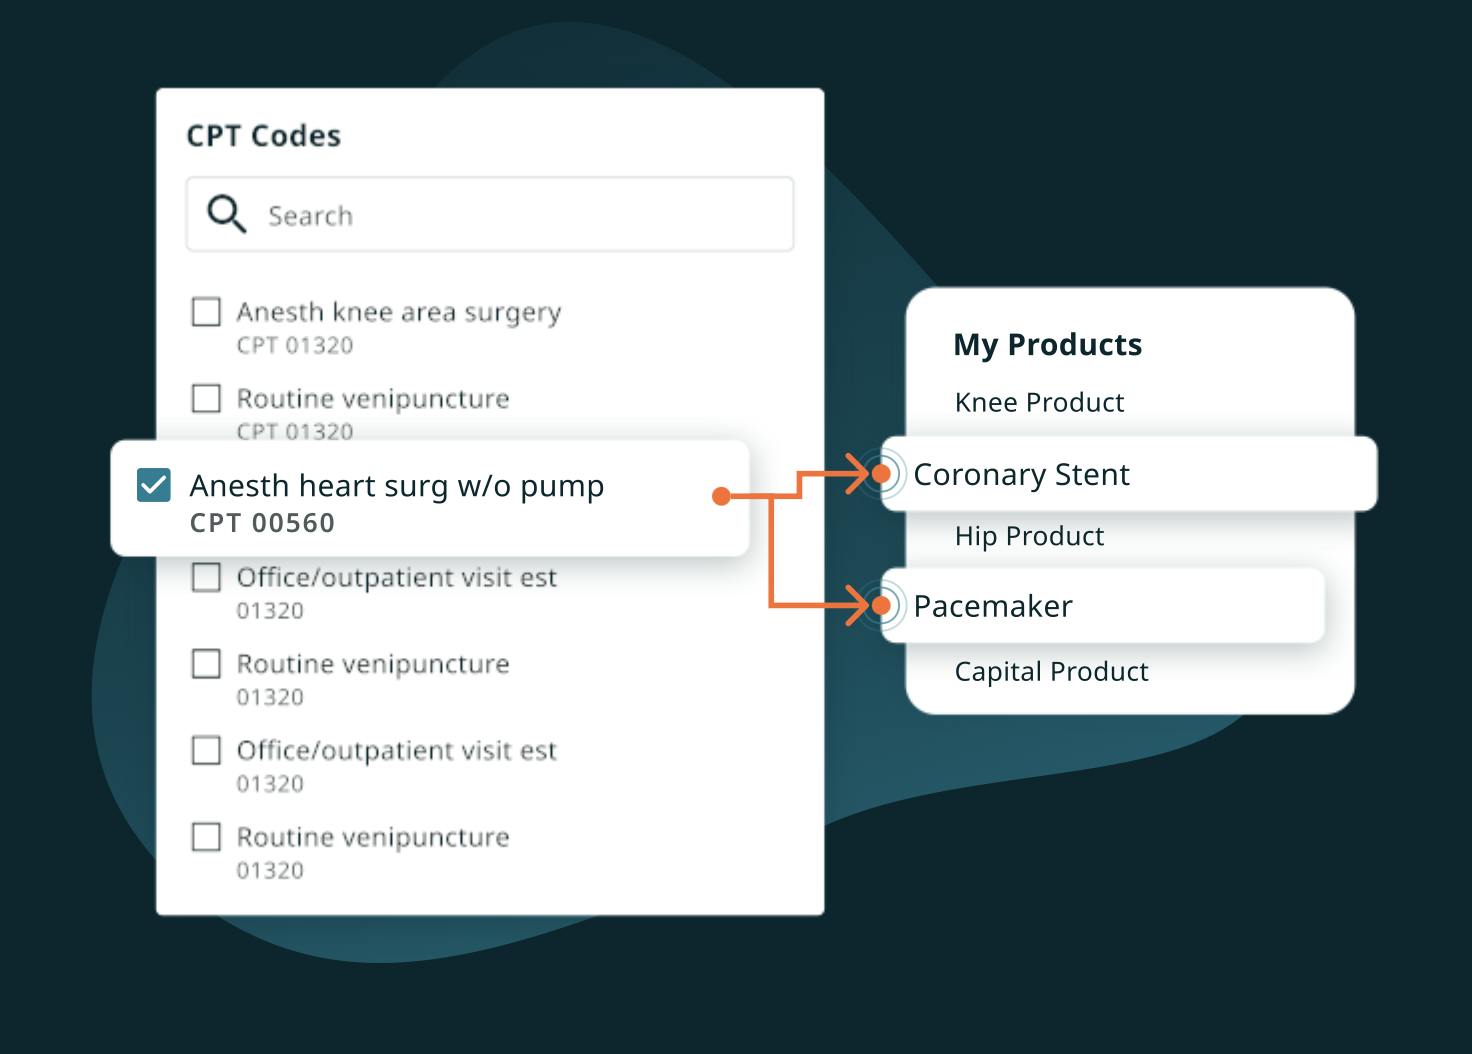Click the orange connector dot on CPT 00560 card
Screen dimensions: 1472x1054
721,496
